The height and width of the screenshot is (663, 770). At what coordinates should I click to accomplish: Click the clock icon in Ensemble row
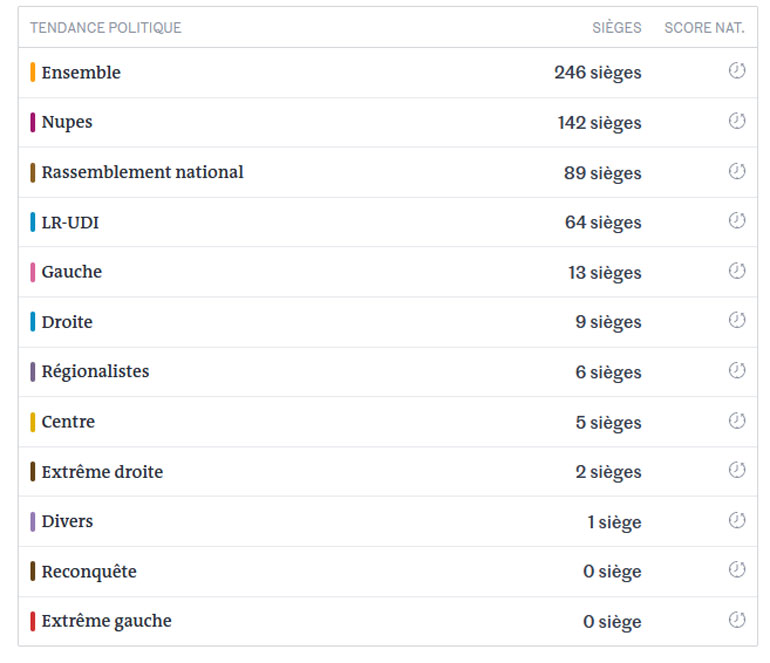(x=737, y=71)
